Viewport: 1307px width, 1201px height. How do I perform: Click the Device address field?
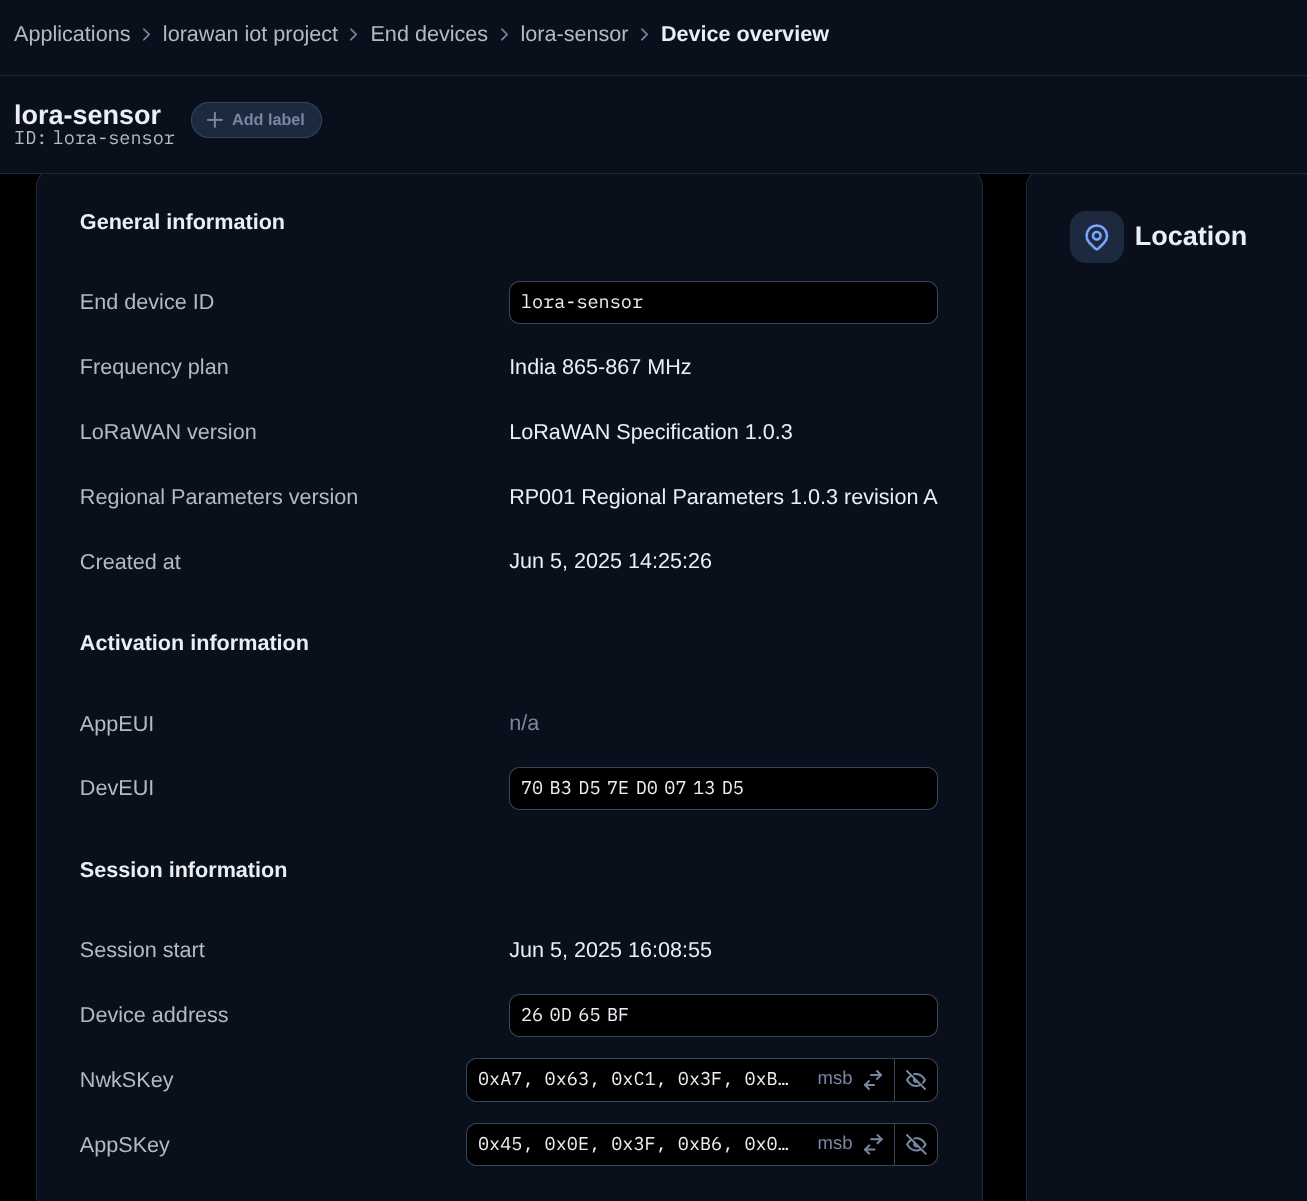click(x=723, y=1015)
